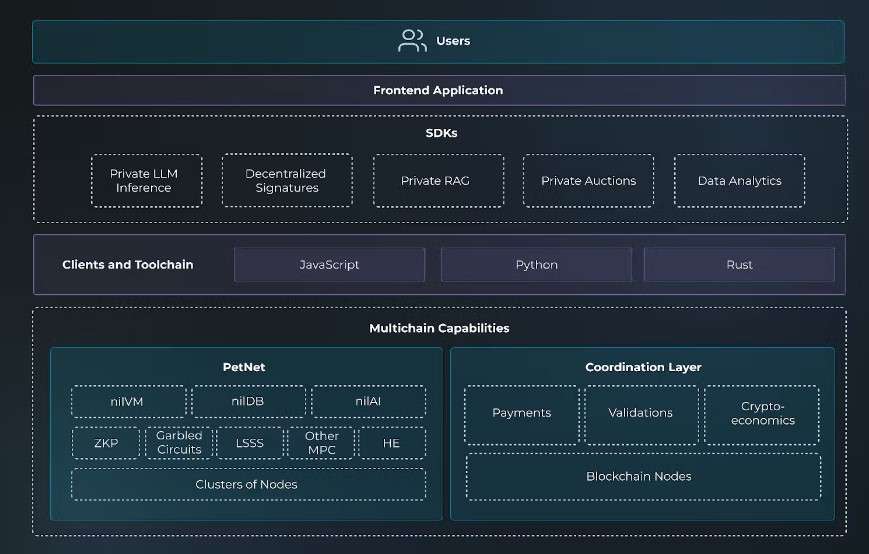Image resolution: width=869 pixels, height=554 pixels.
Task: Click the Clients and Toolchain label
Action: pos(127,265)
